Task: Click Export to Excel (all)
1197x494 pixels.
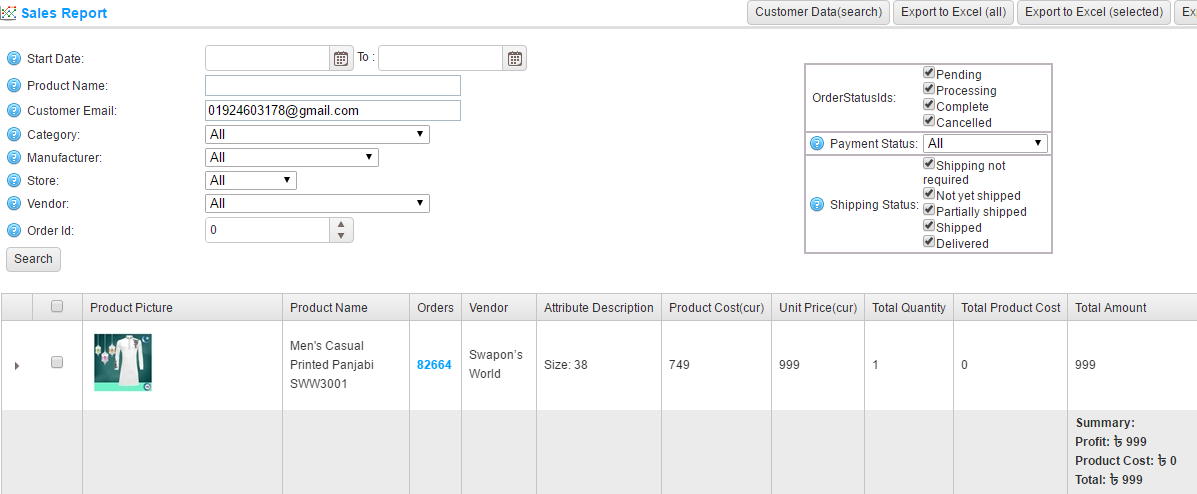Action: (953, 12)
